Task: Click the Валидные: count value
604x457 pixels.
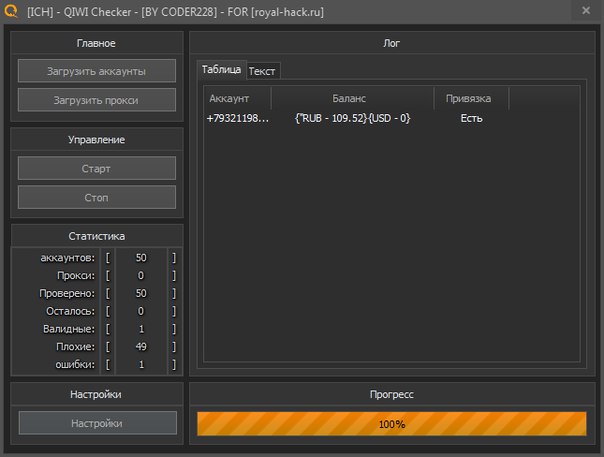Action: pos(141,329)
